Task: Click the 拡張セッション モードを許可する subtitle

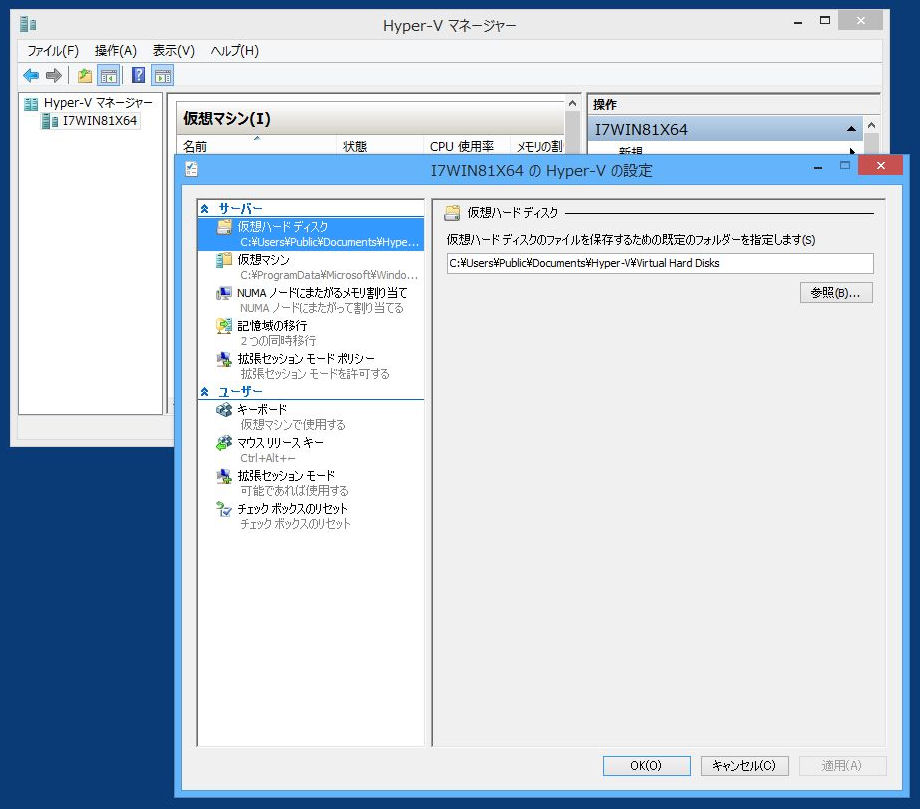Action: coord(314,374)
